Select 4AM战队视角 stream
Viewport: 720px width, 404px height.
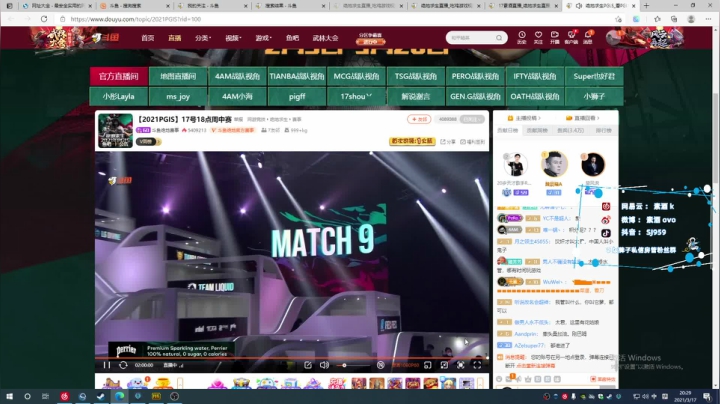[x=237, y=76]
